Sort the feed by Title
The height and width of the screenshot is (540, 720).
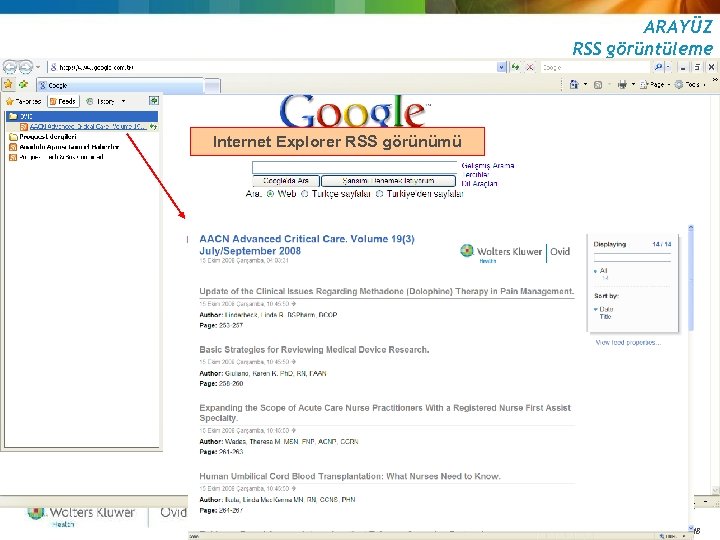click(605, 316)
